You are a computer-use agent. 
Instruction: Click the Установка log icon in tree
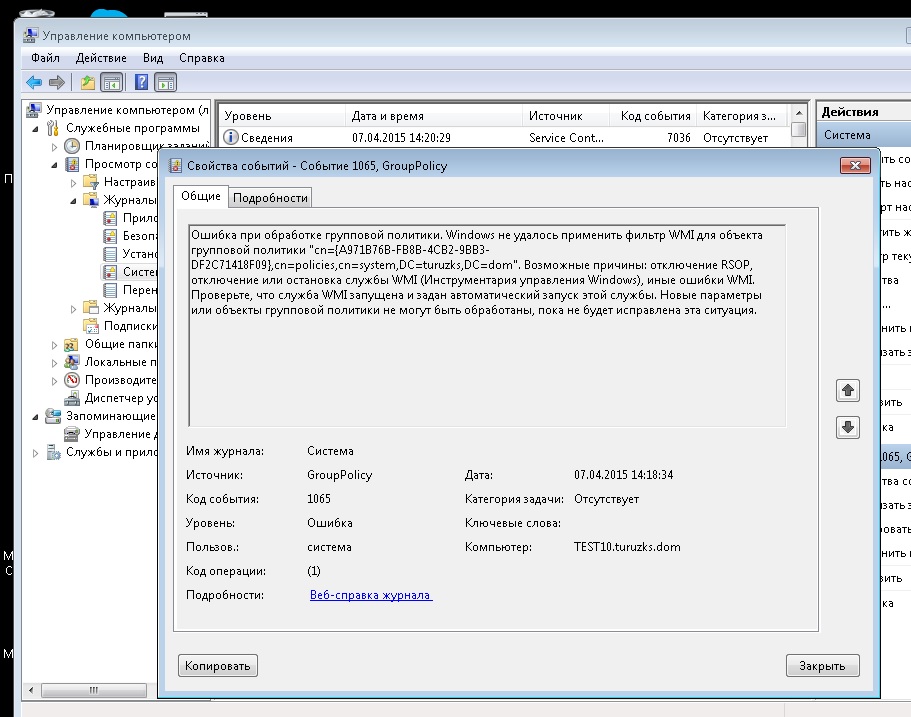point(110,254)
